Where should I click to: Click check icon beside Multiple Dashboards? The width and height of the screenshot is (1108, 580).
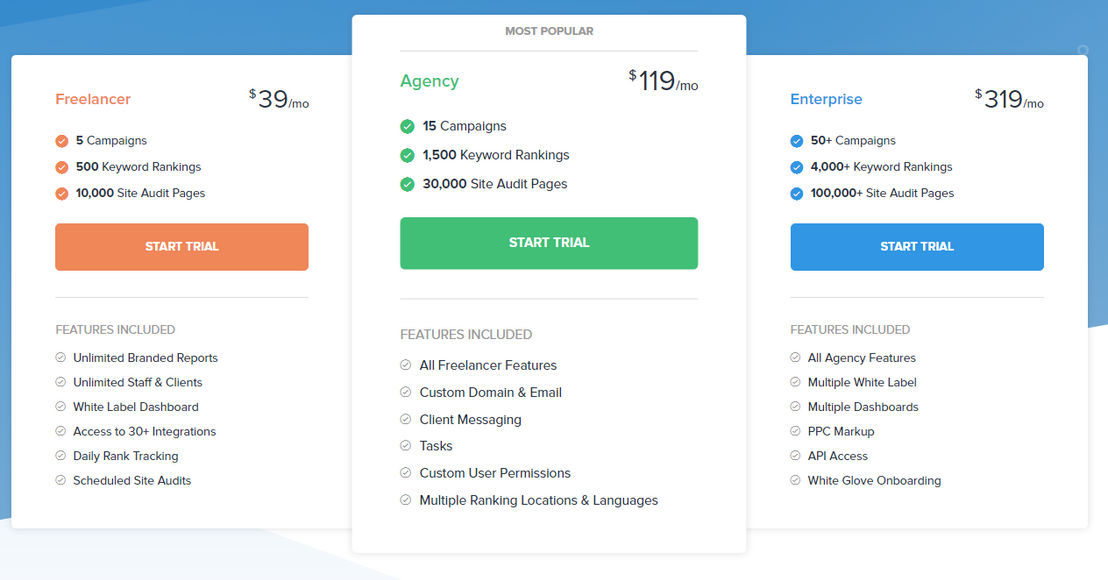pyautogui.click(x=796, y=406)
